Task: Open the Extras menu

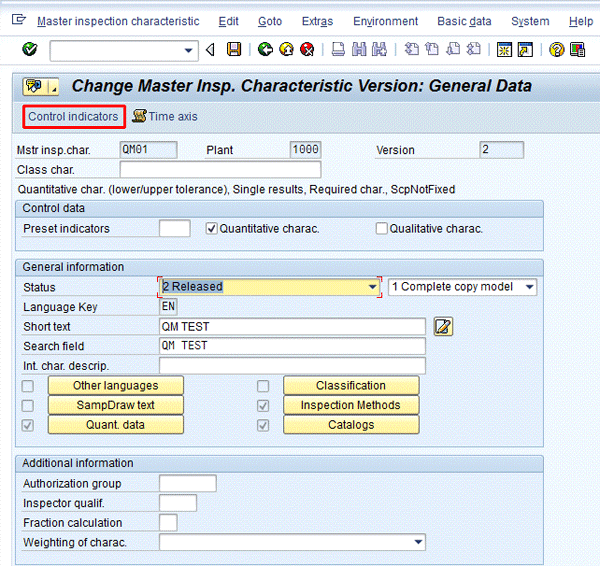Action: click(317, 21)
